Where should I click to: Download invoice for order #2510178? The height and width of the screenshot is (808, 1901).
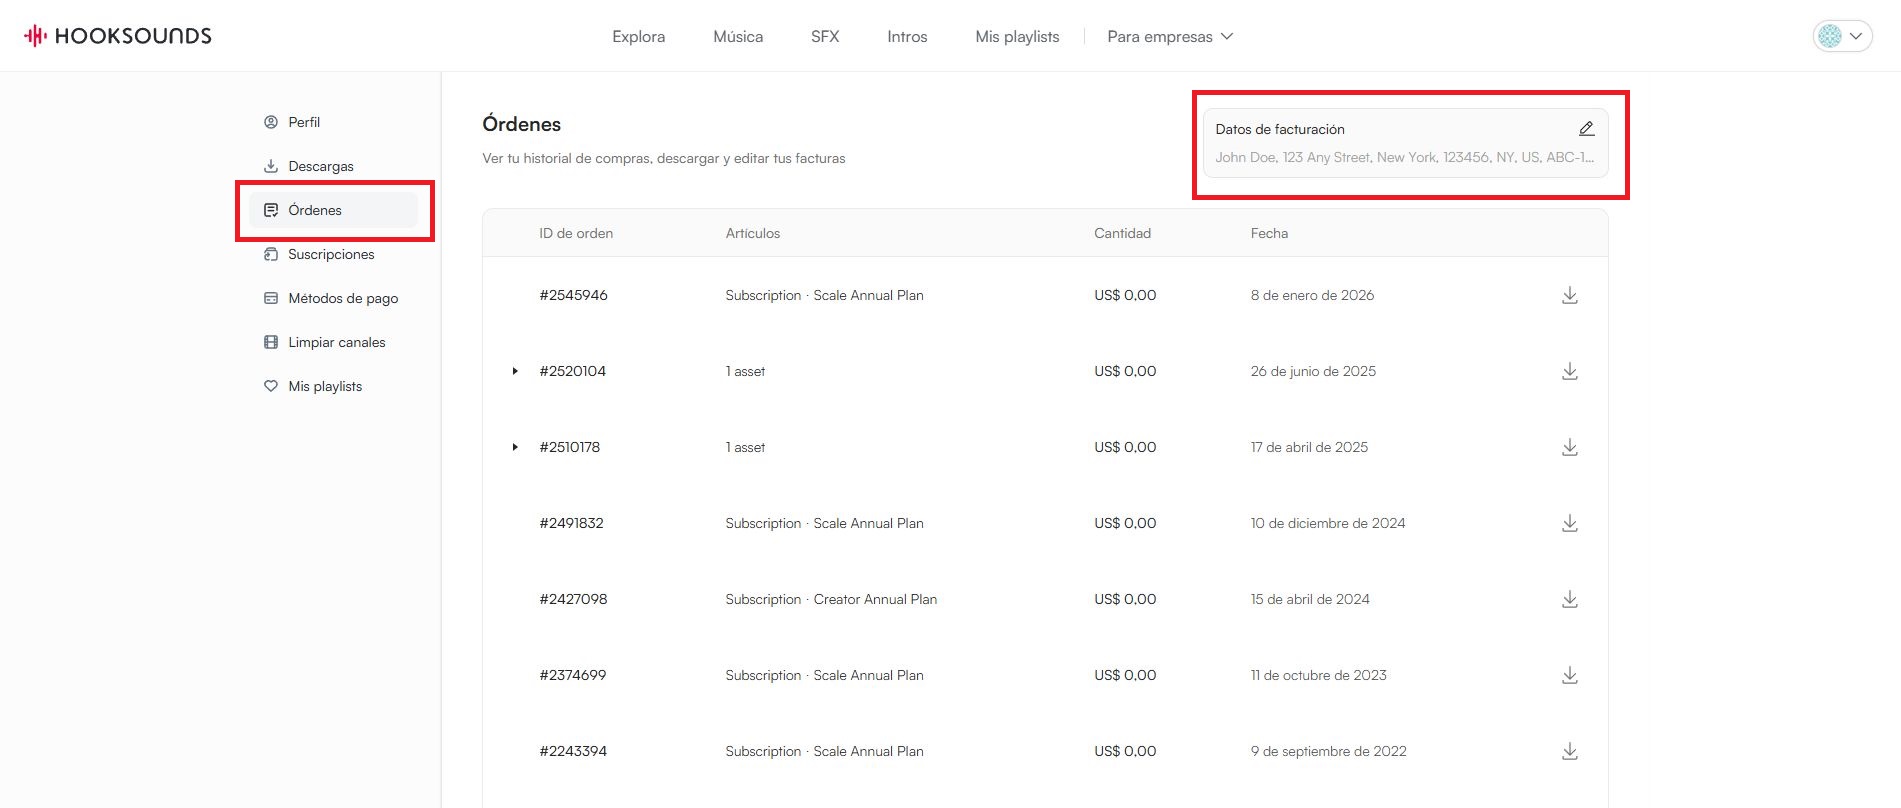point(1569,447)
